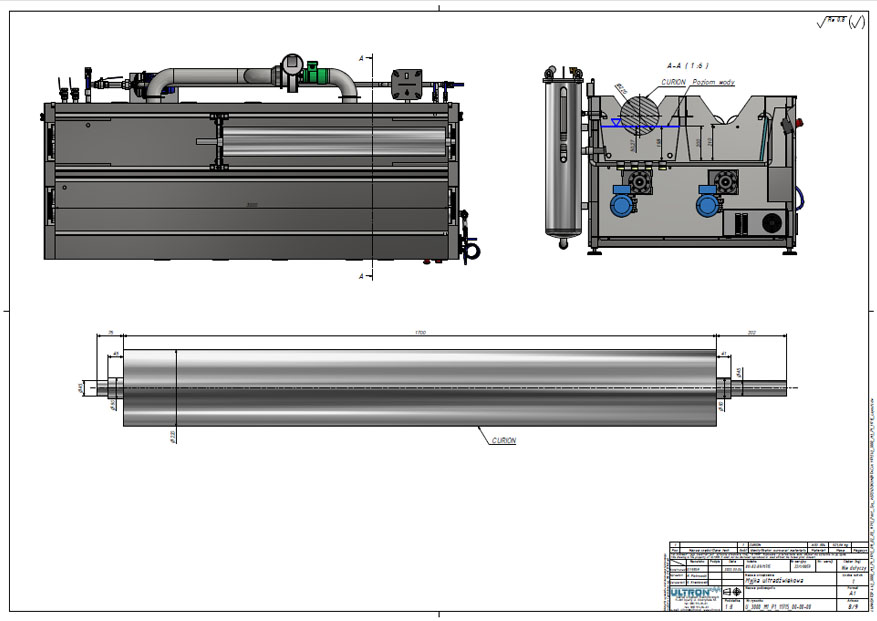877x621 pixels.
Task: Click the CURION label in section view
Action: [x=673, y=82]
